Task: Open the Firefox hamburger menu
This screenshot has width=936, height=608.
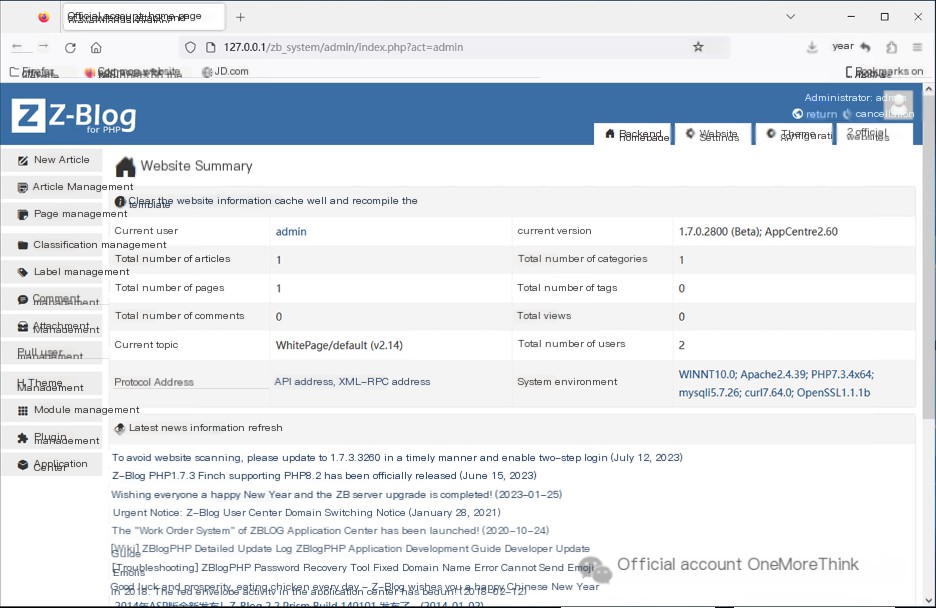Action: pos(917,47)
